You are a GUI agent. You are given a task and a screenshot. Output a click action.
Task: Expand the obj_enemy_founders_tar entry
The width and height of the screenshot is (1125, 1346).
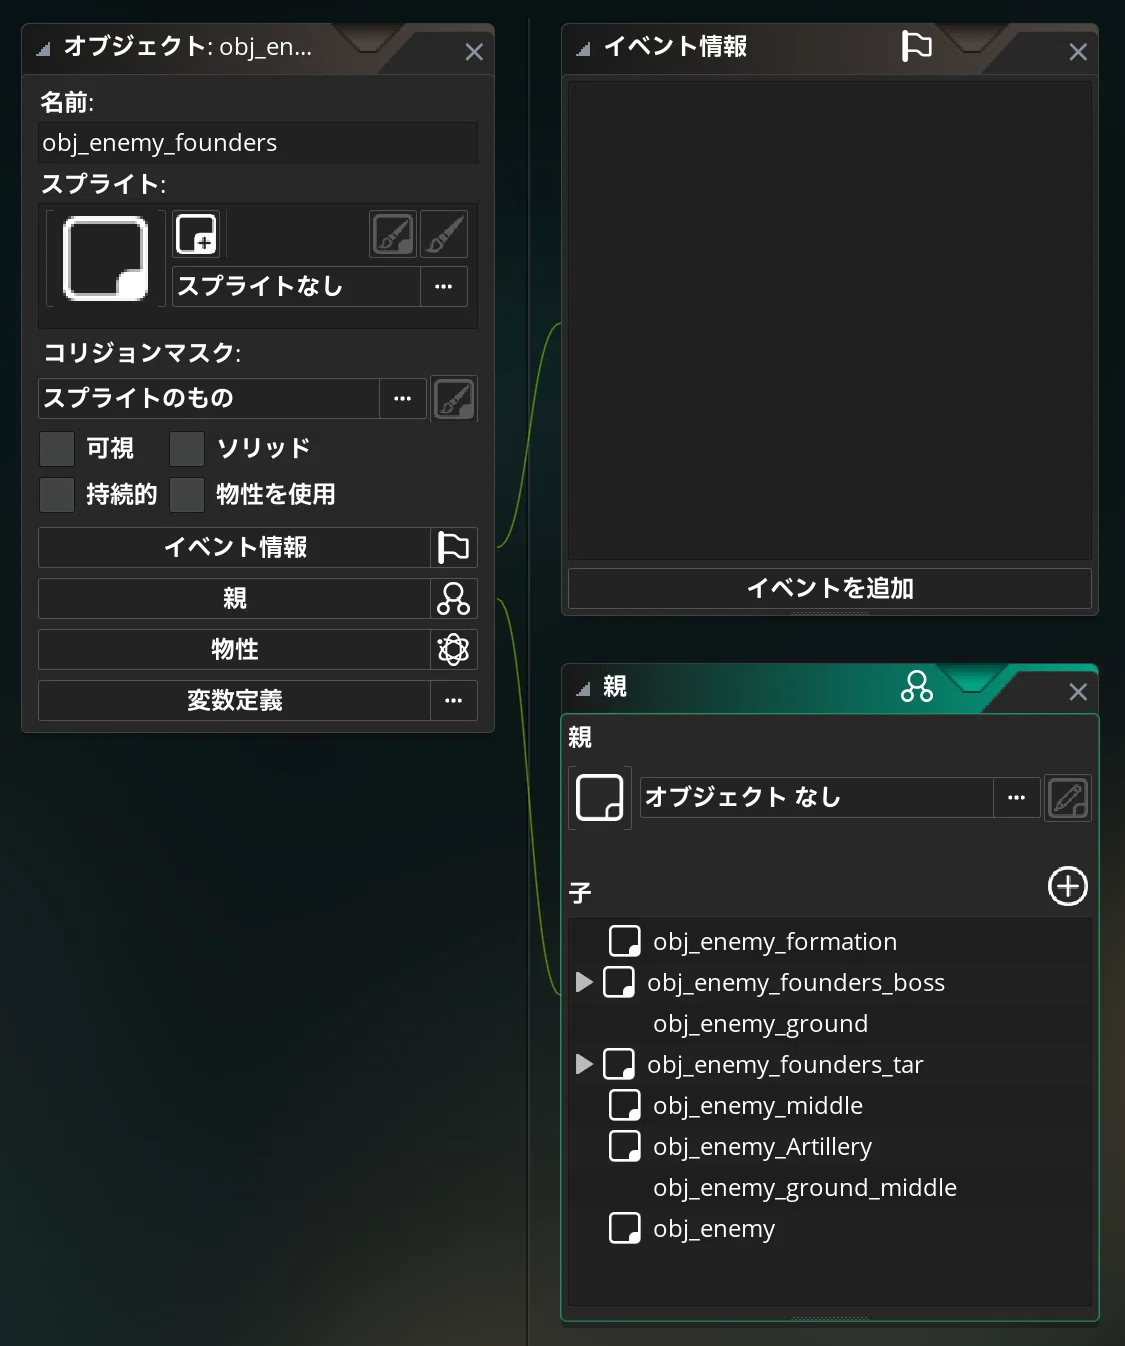(x=585, y=1064)
